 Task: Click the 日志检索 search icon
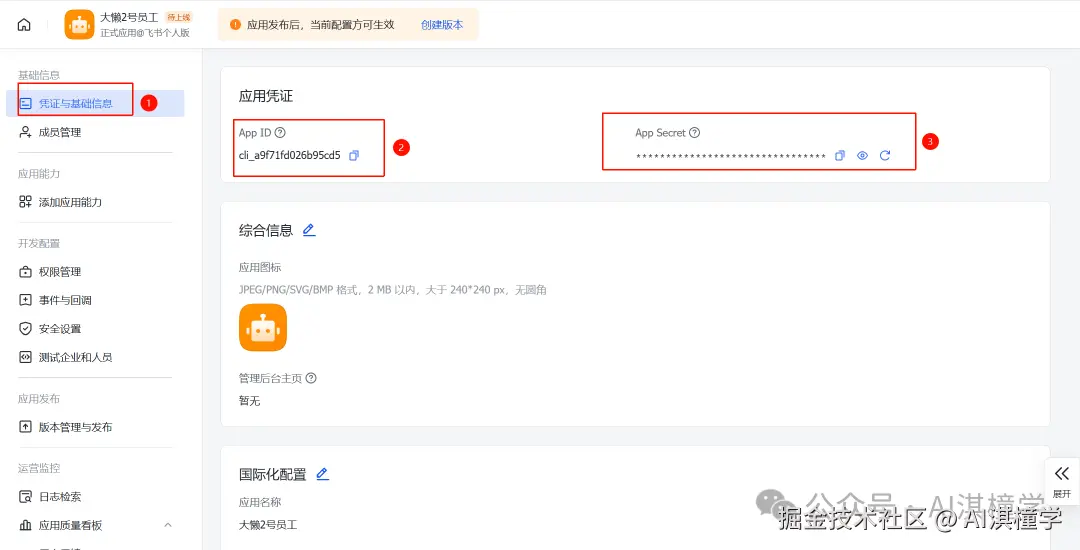[25, 496]
